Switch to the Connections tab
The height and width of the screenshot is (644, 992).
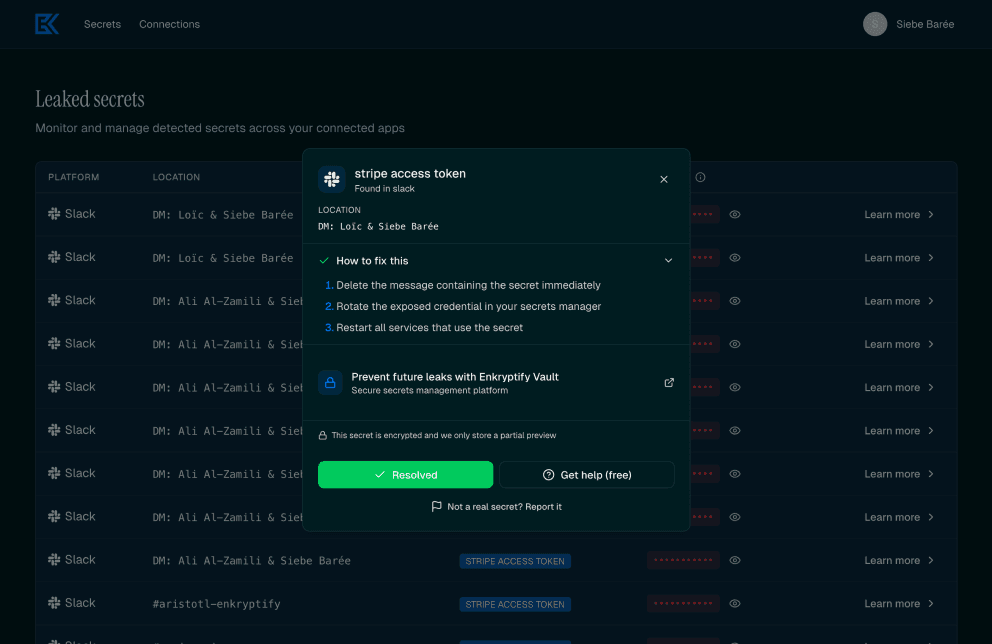169,23
